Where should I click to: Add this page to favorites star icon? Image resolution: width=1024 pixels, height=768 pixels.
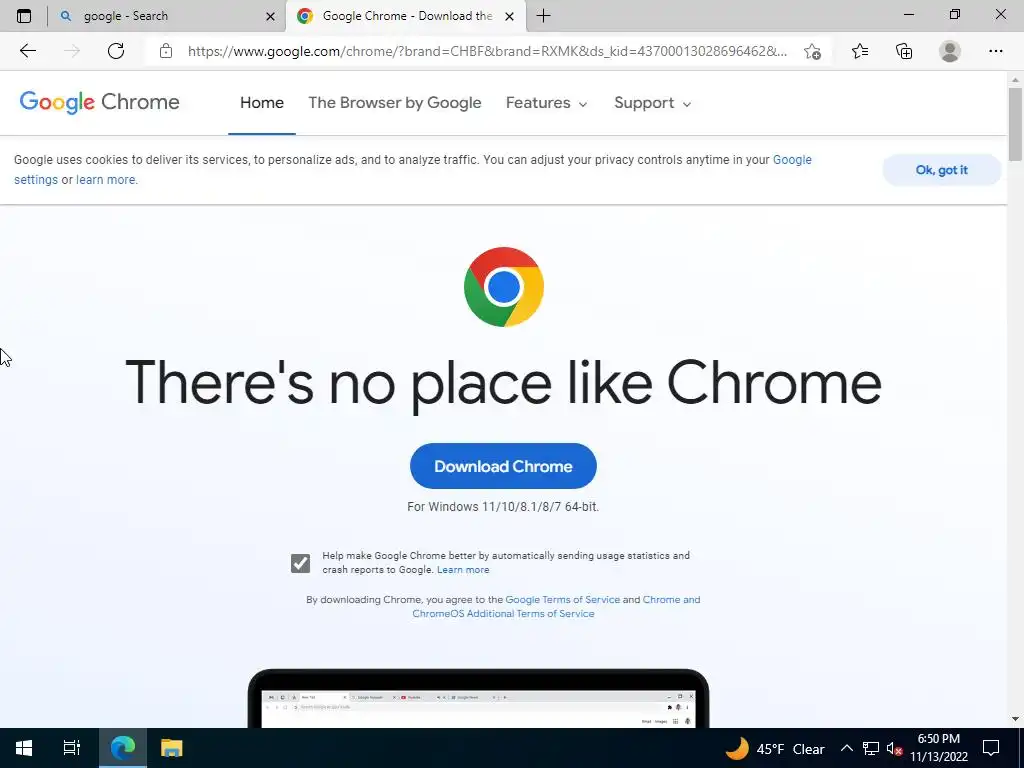tap(812, 52)
